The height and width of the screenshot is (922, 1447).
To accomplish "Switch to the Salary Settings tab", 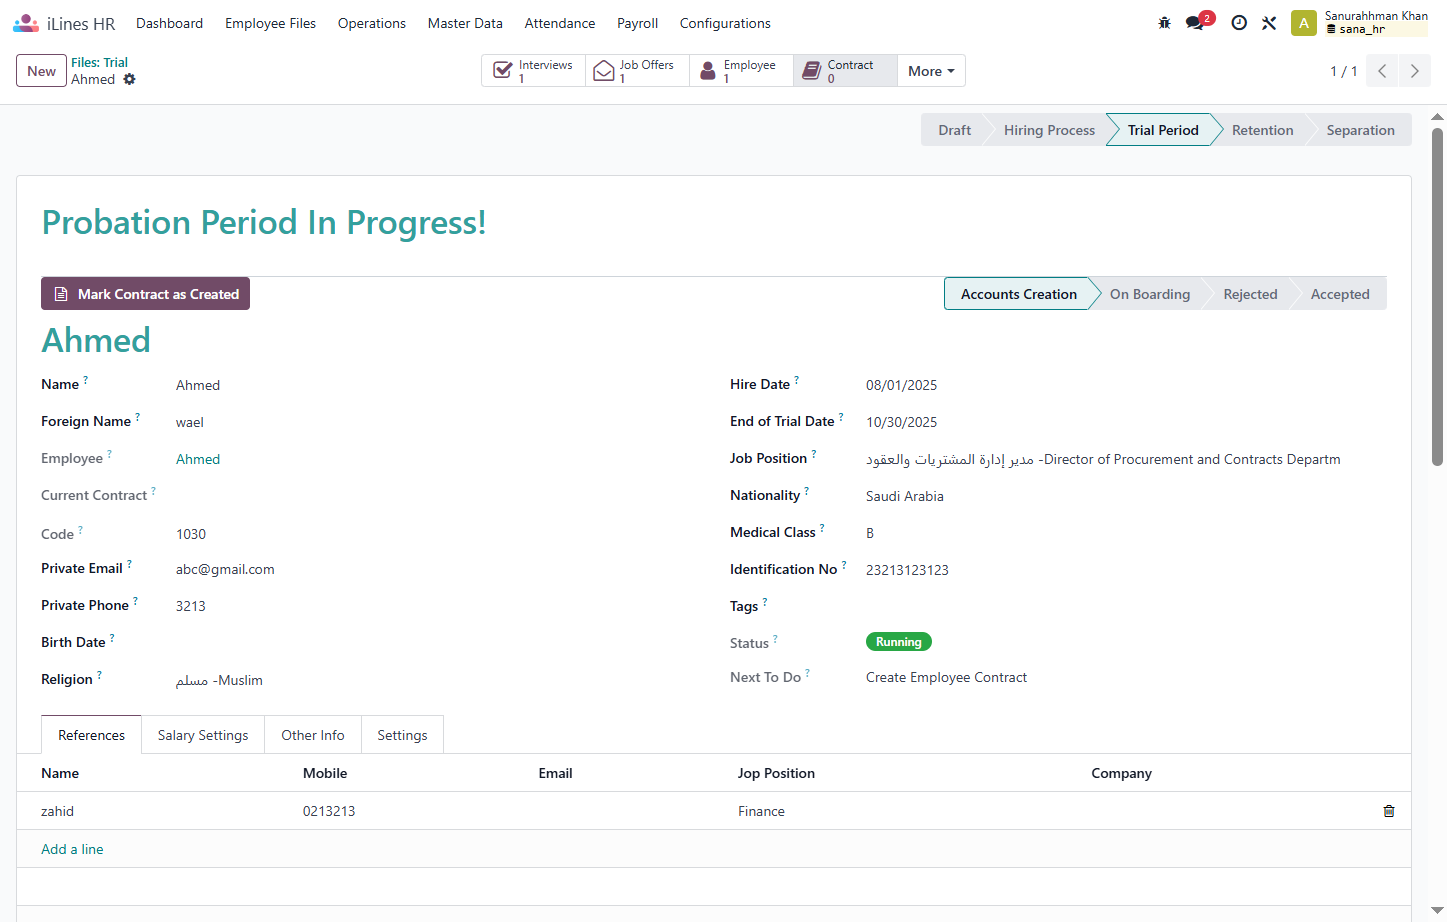I will point(203,735).
